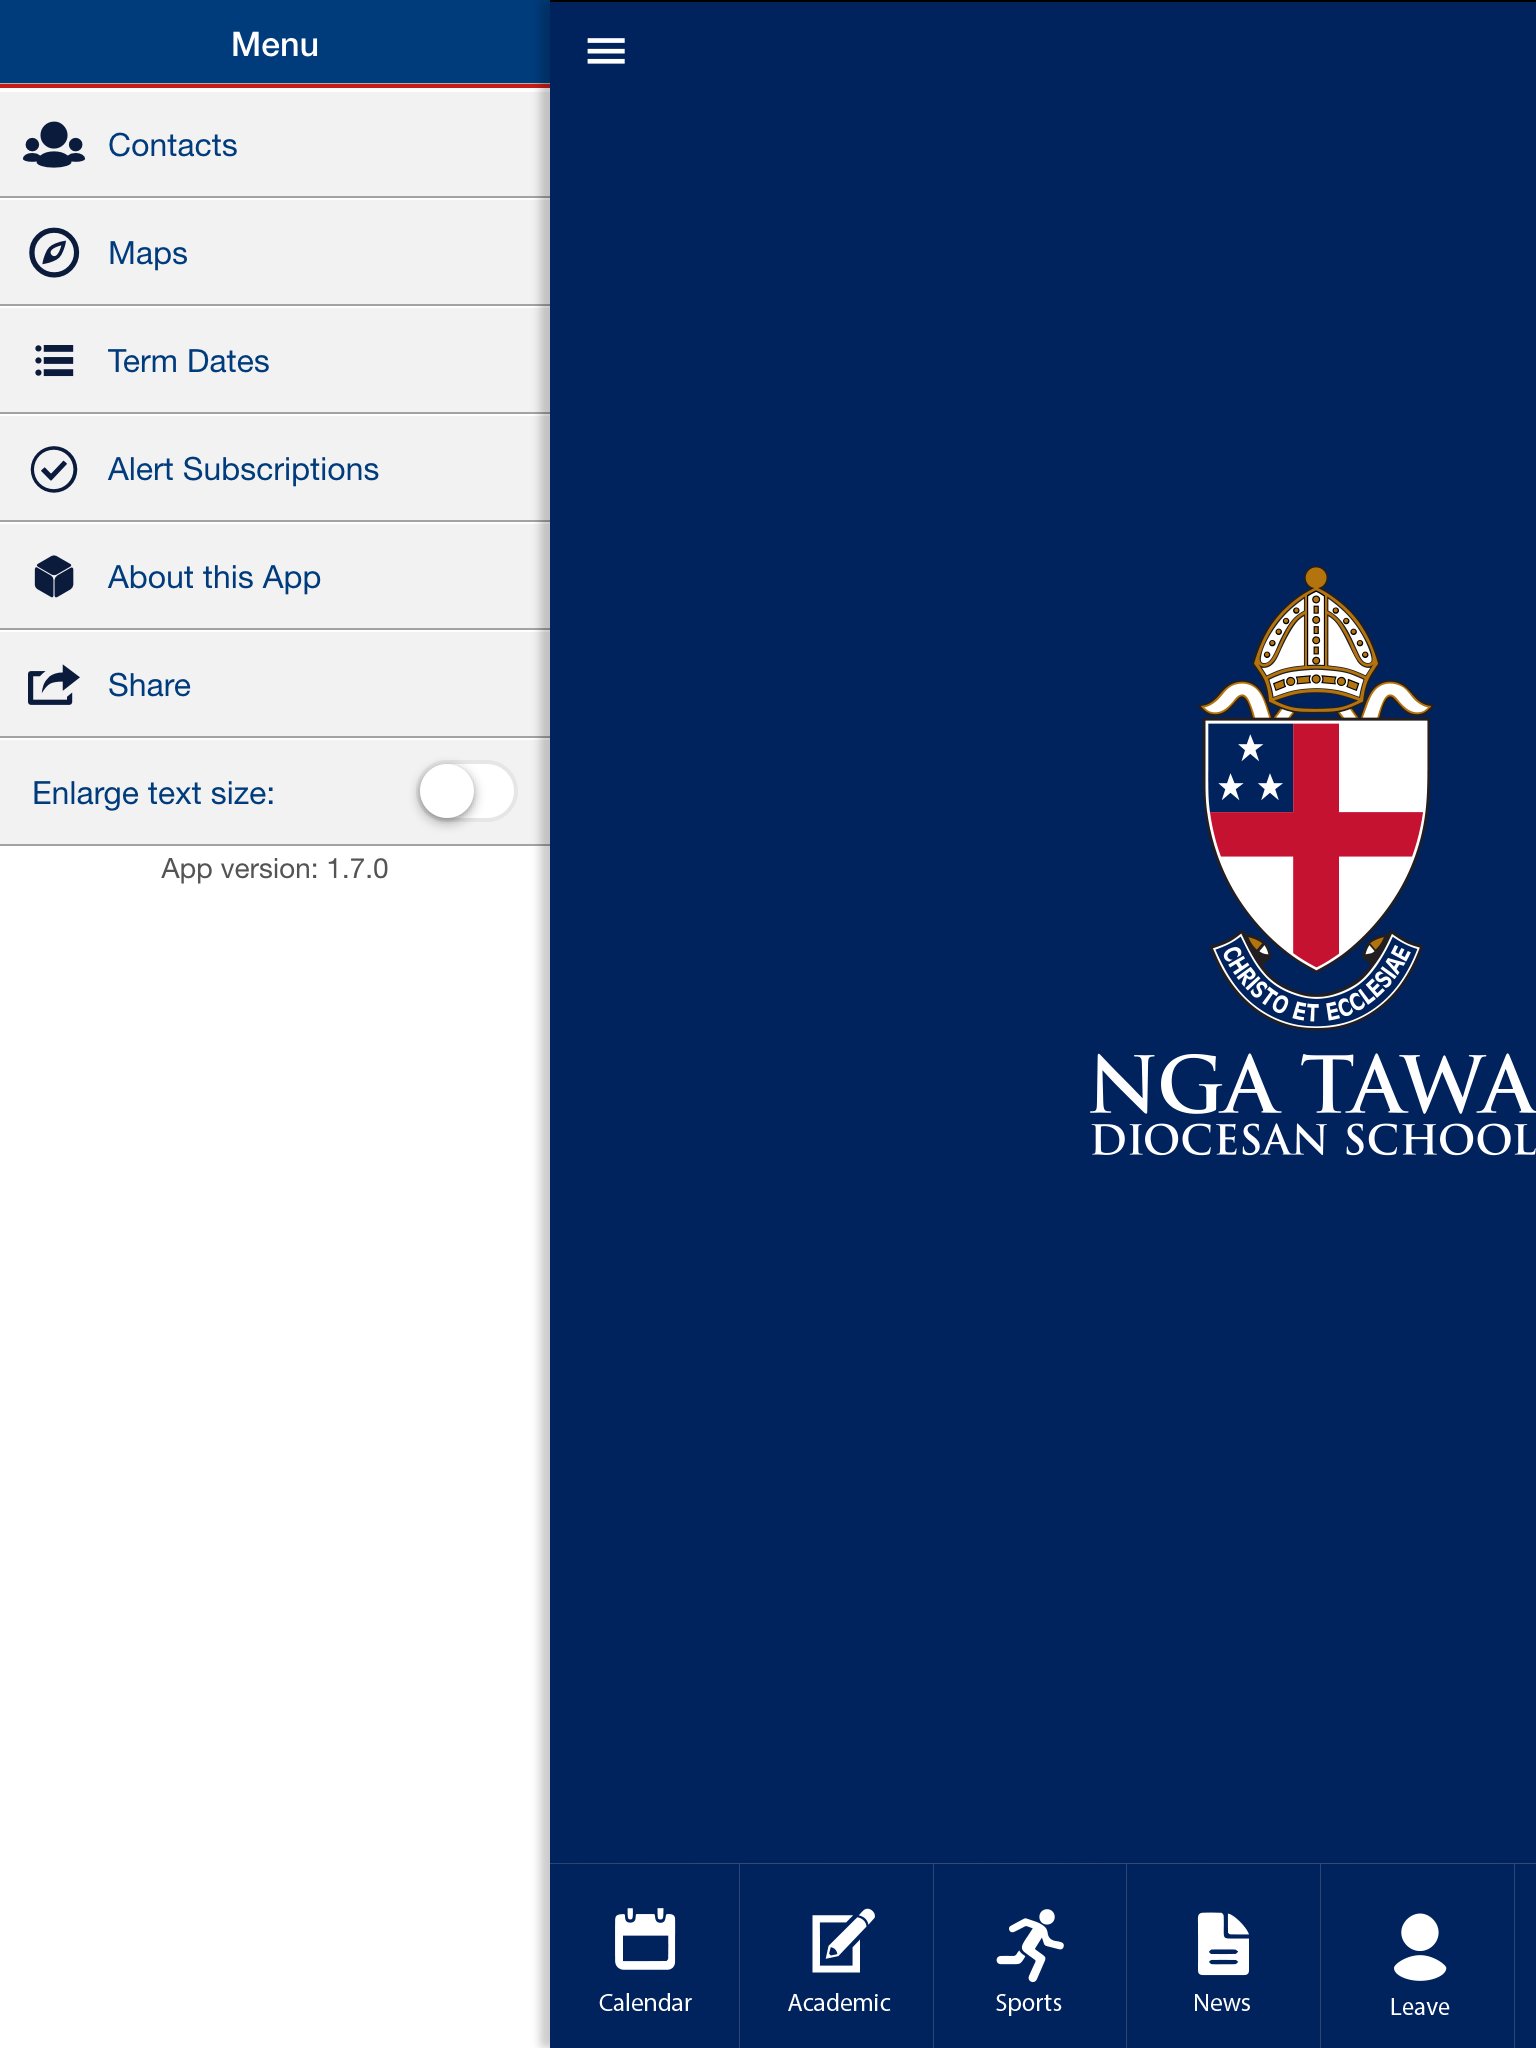Open the Leave tab label
This screenshot has width=1536, height=2048.
(1419, 2007)
